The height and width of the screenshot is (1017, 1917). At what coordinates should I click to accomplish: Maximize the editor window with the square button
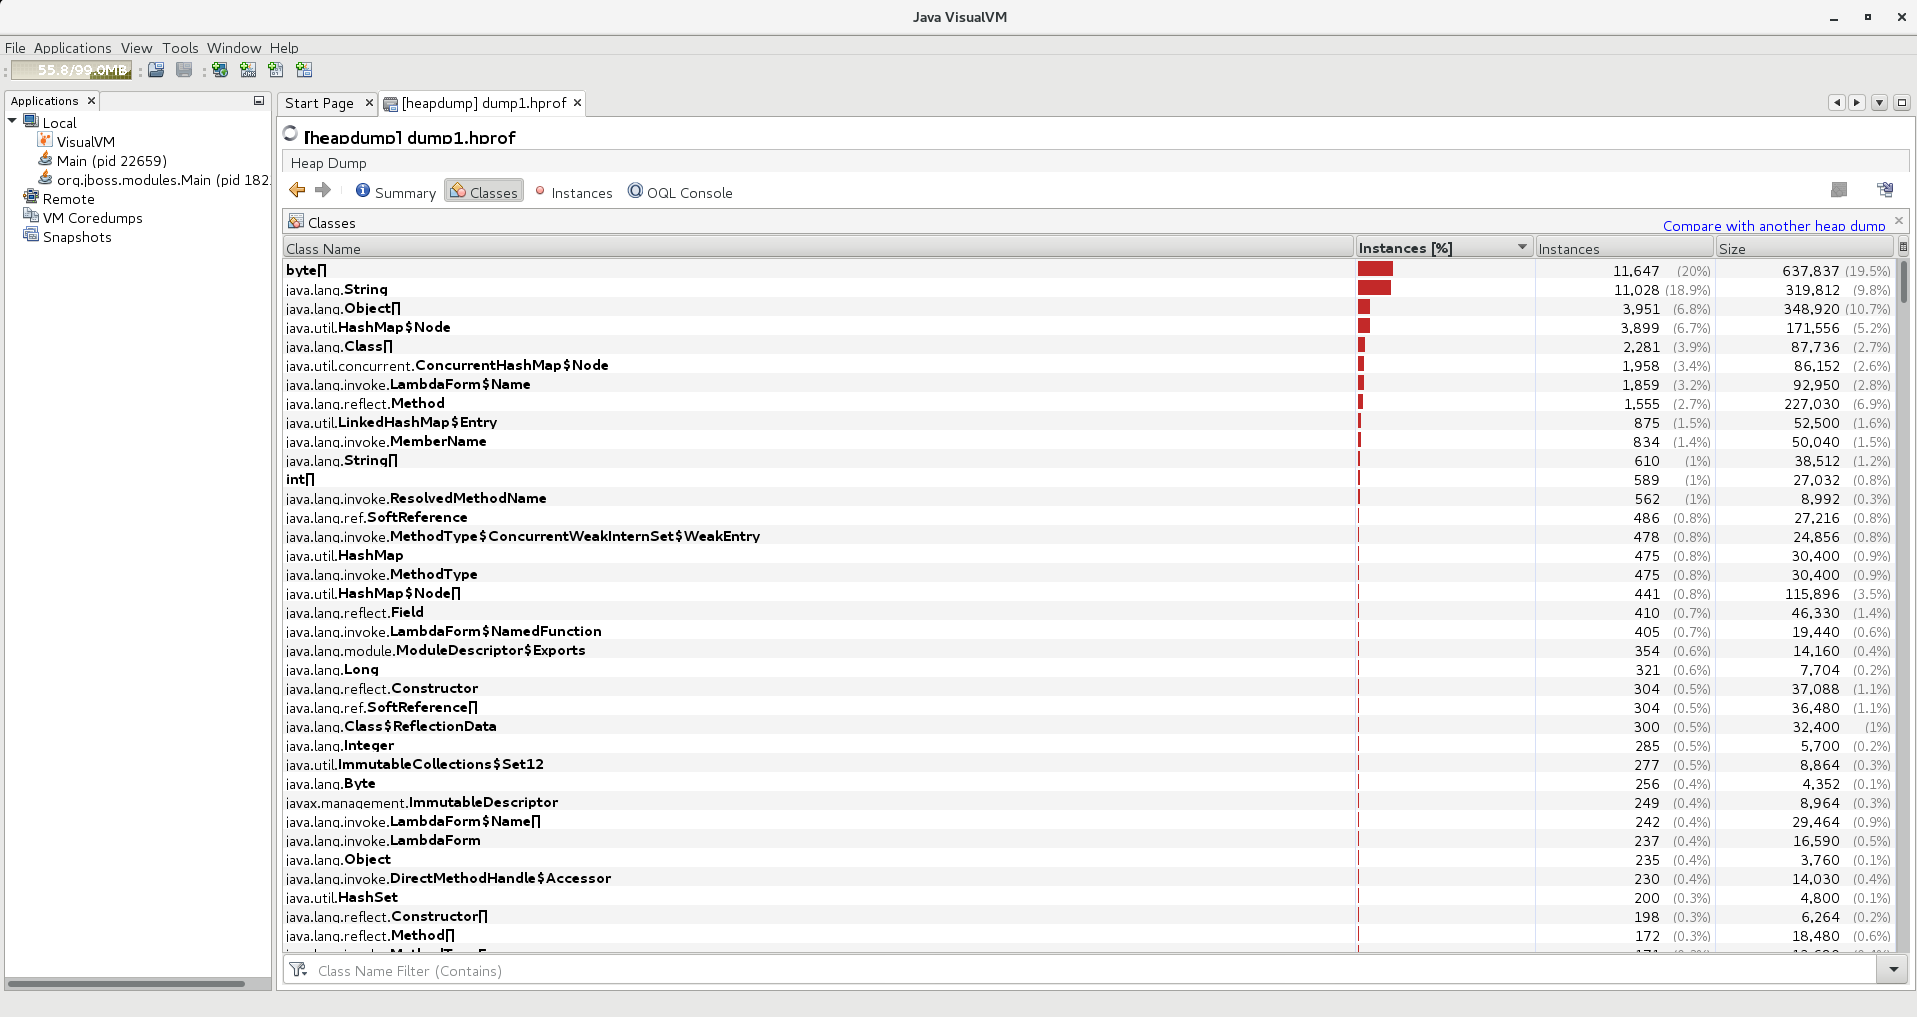click(1902, 102)
